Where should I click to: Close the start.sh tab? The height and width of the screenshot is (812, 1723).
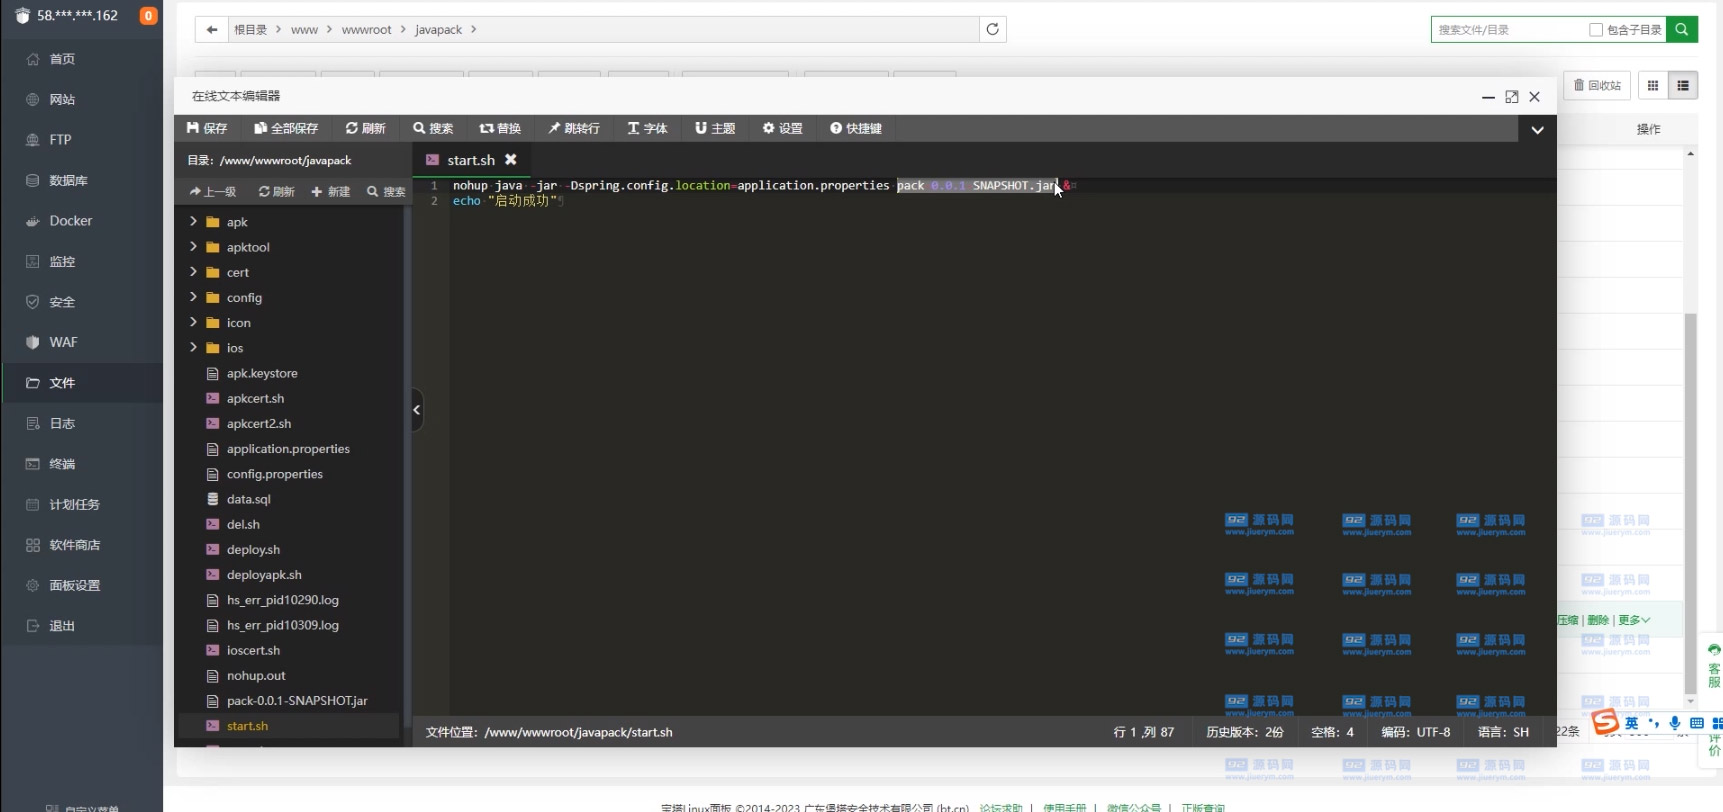pyautogui.click(x=511, y=159)
